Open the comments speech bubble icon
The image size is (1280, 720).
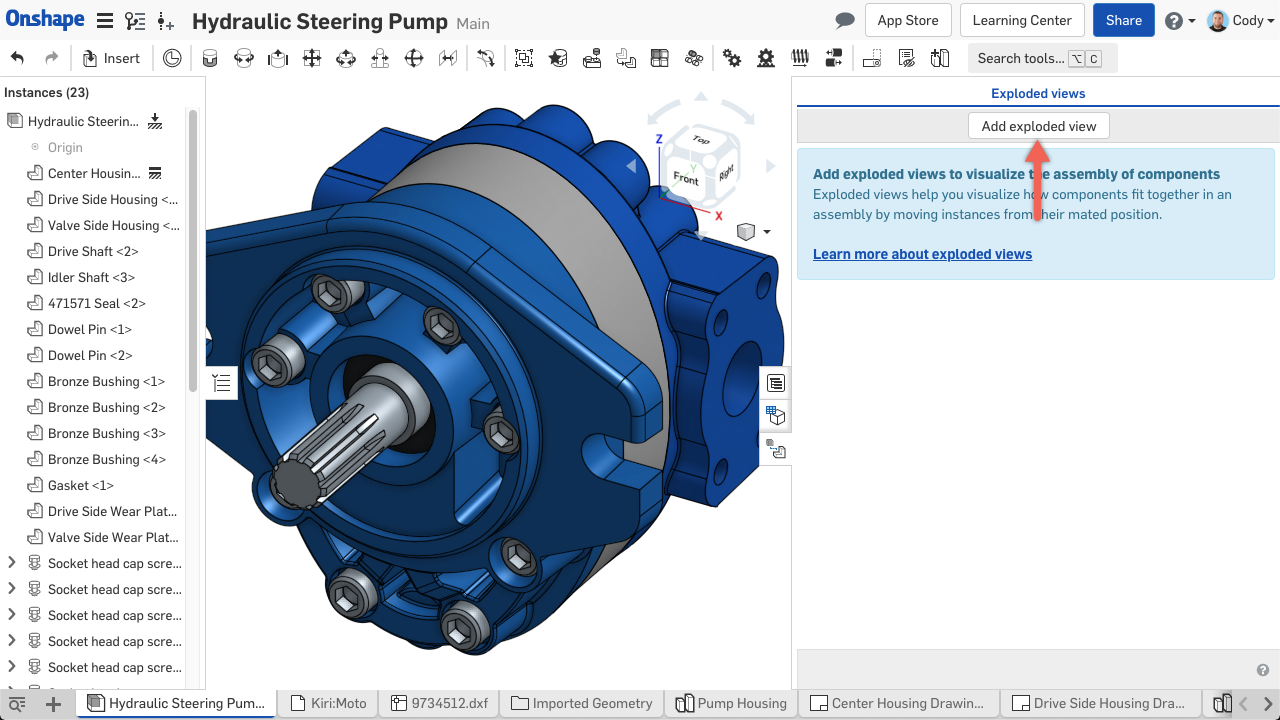(845, 21)
